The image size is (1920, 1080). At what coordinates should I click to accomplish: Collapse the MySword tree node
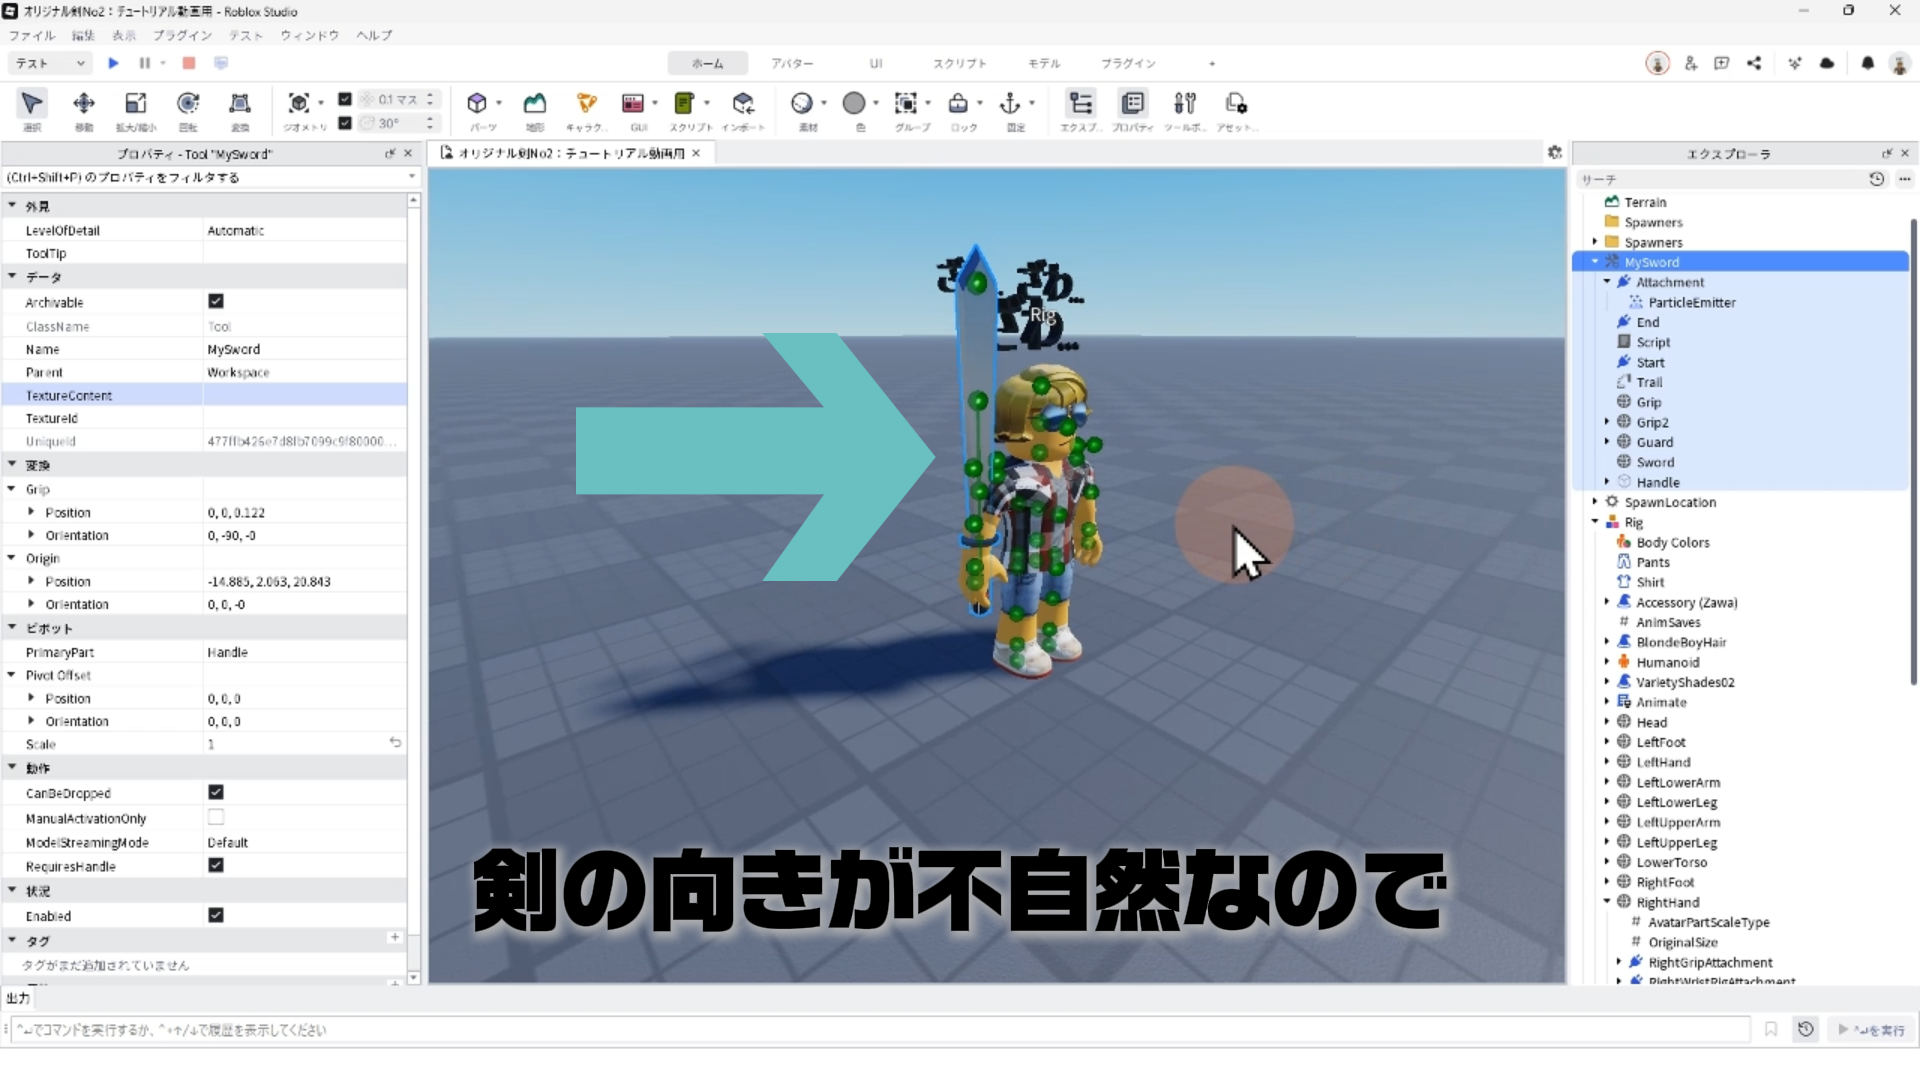1595,262
